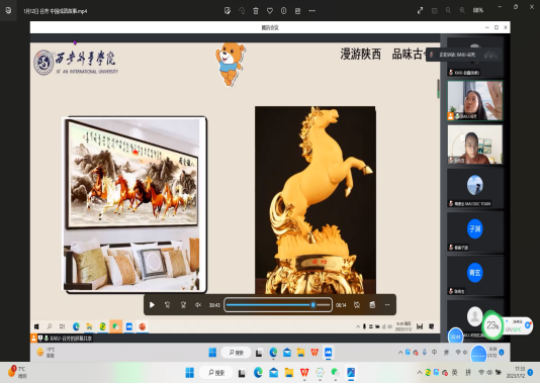
Task: Toggle repeat mode in the player bar
Action: point(357,305)
